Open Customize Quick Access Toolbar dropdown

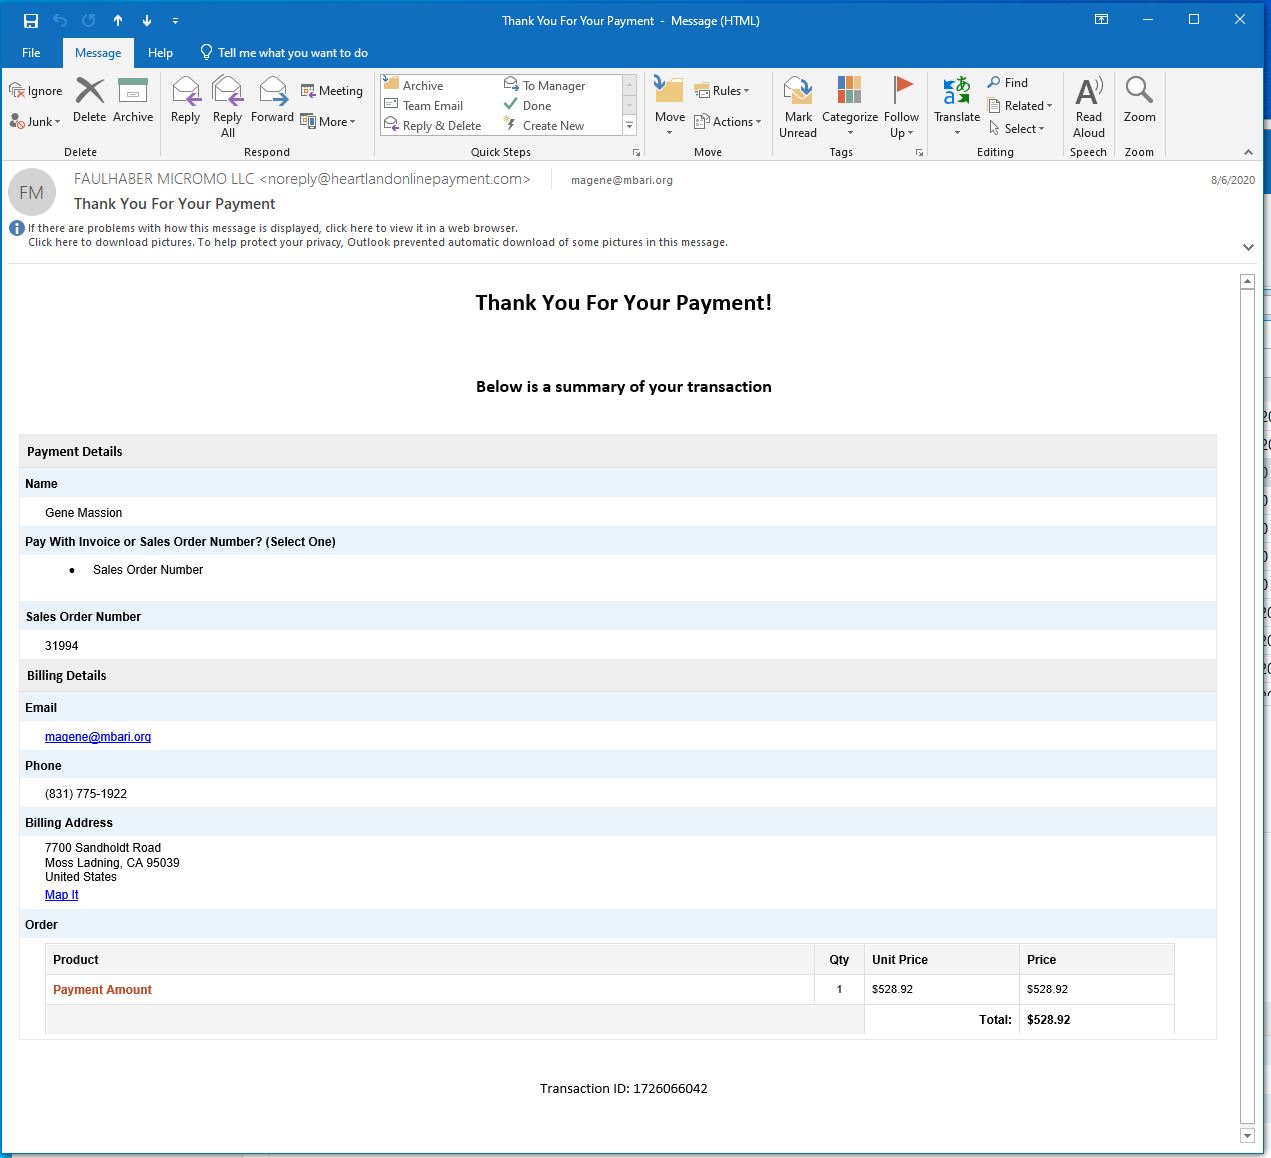(175, 20)
